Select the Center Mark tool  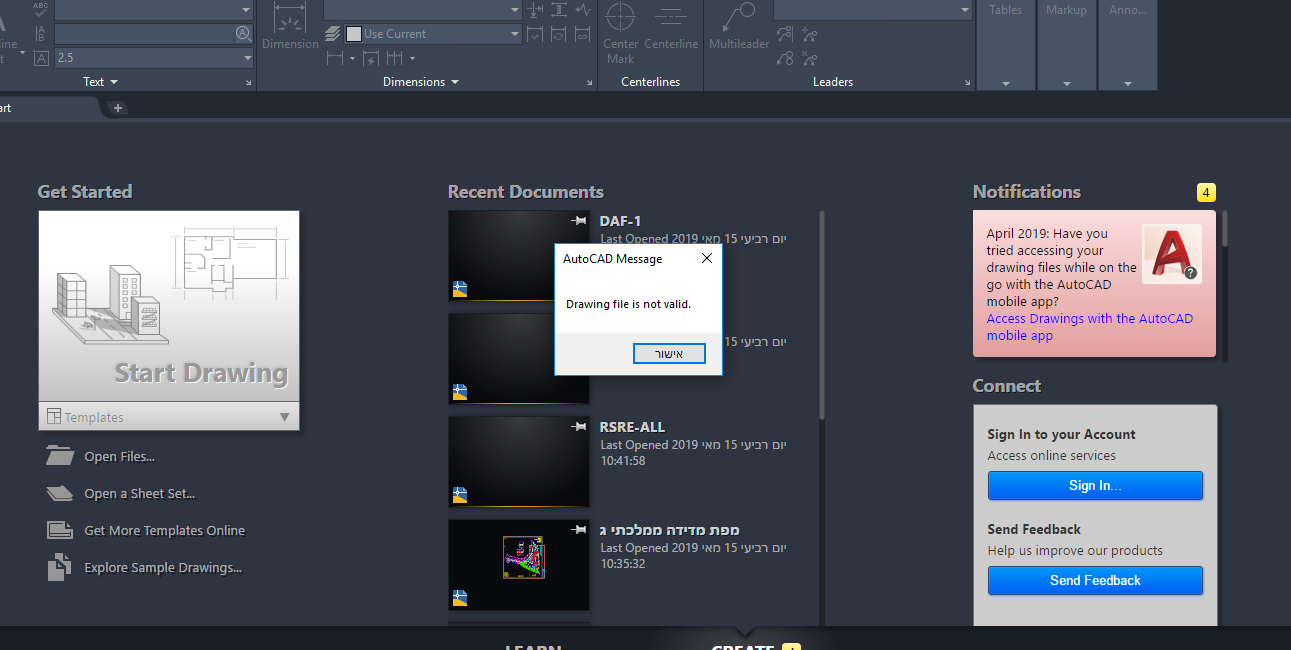coord(620,33)
